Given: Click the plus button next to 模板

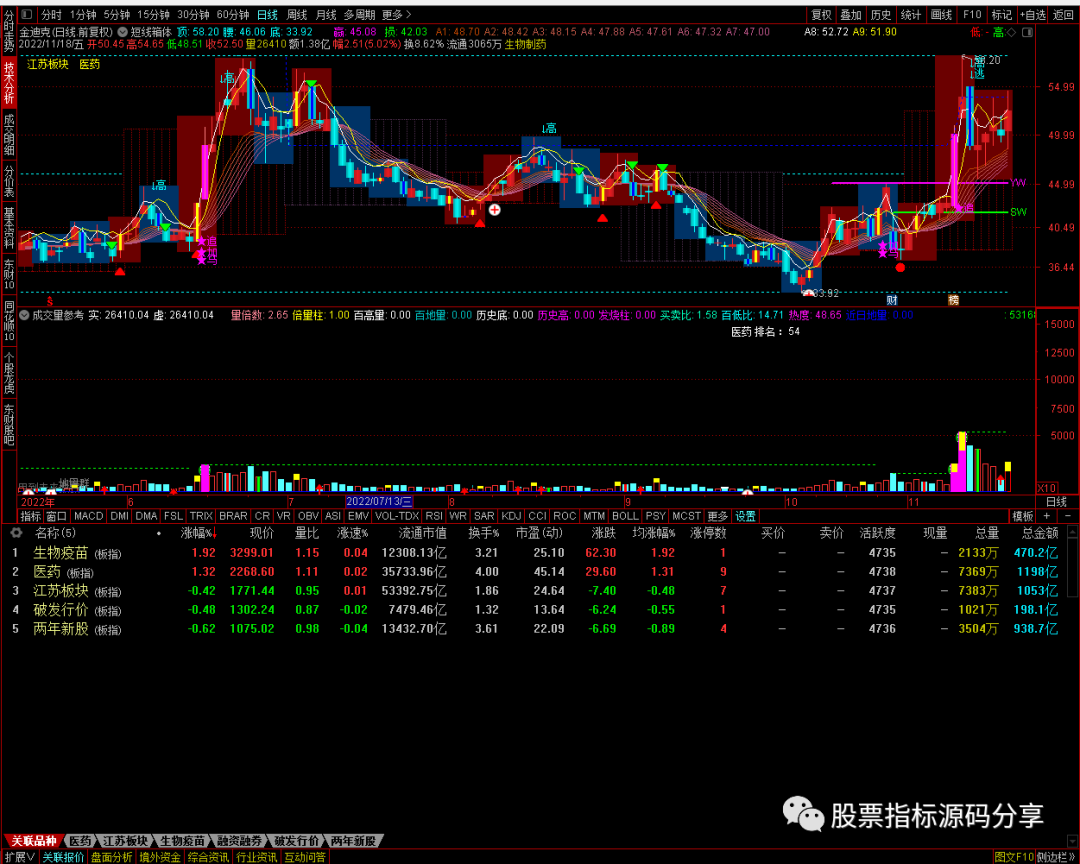Looking at the screenshot, I should (1047, 516).
